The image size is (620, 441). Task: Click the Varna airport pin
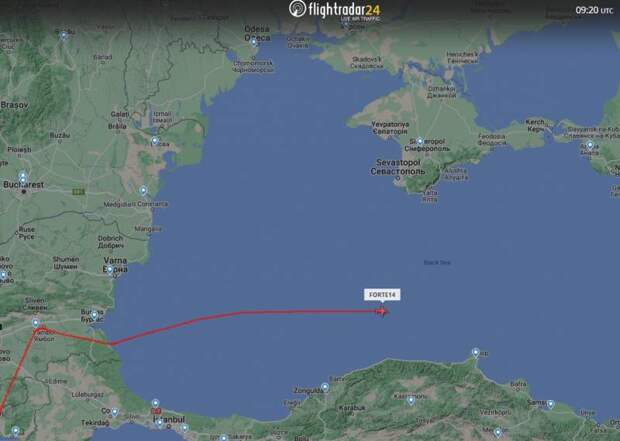click(110, 270)
